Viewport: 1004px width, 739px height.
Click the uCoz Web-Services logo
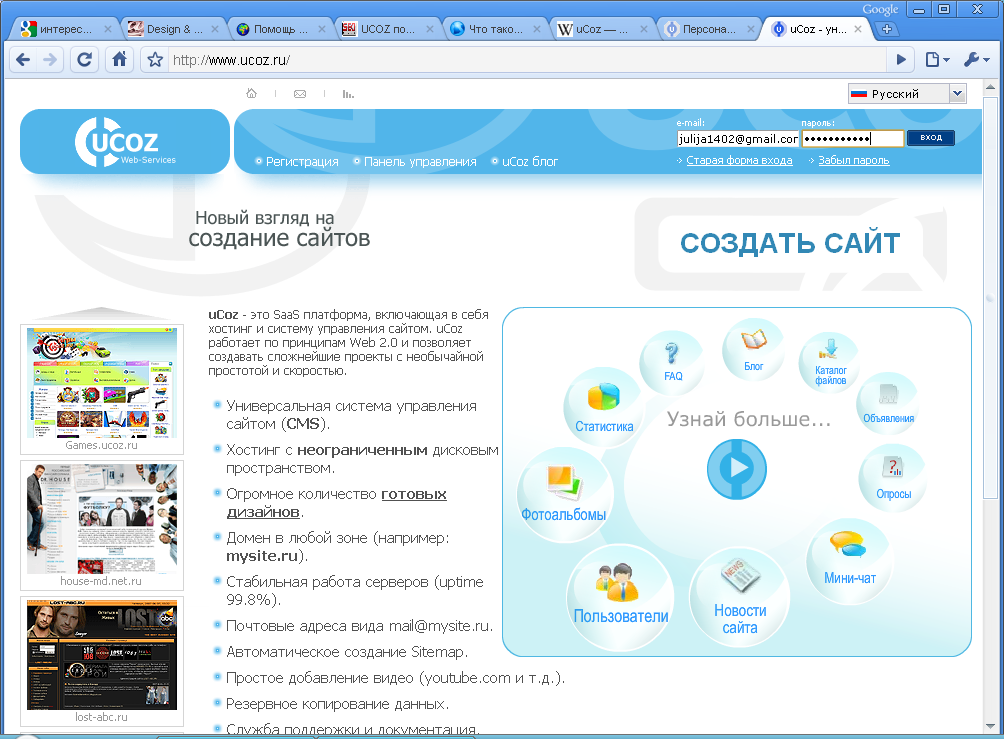(125, 142)
